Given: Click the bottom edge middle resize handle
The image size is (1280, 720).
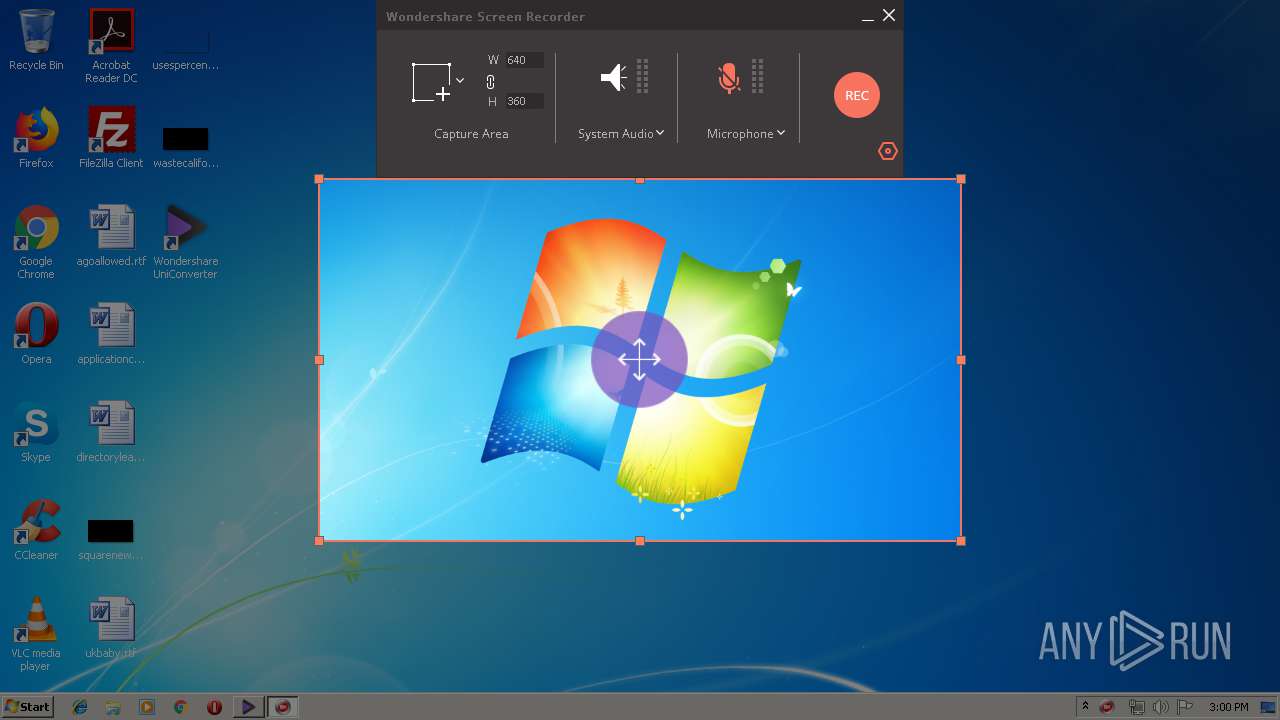Looking at the screenshot, I should tap(640, 541).
